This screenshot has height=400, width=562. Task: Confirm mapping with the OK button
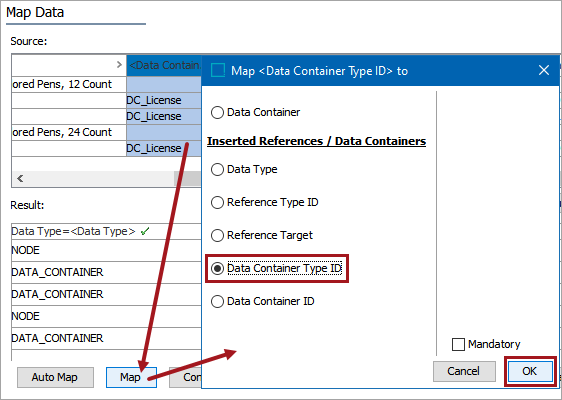tap(529, 371)
